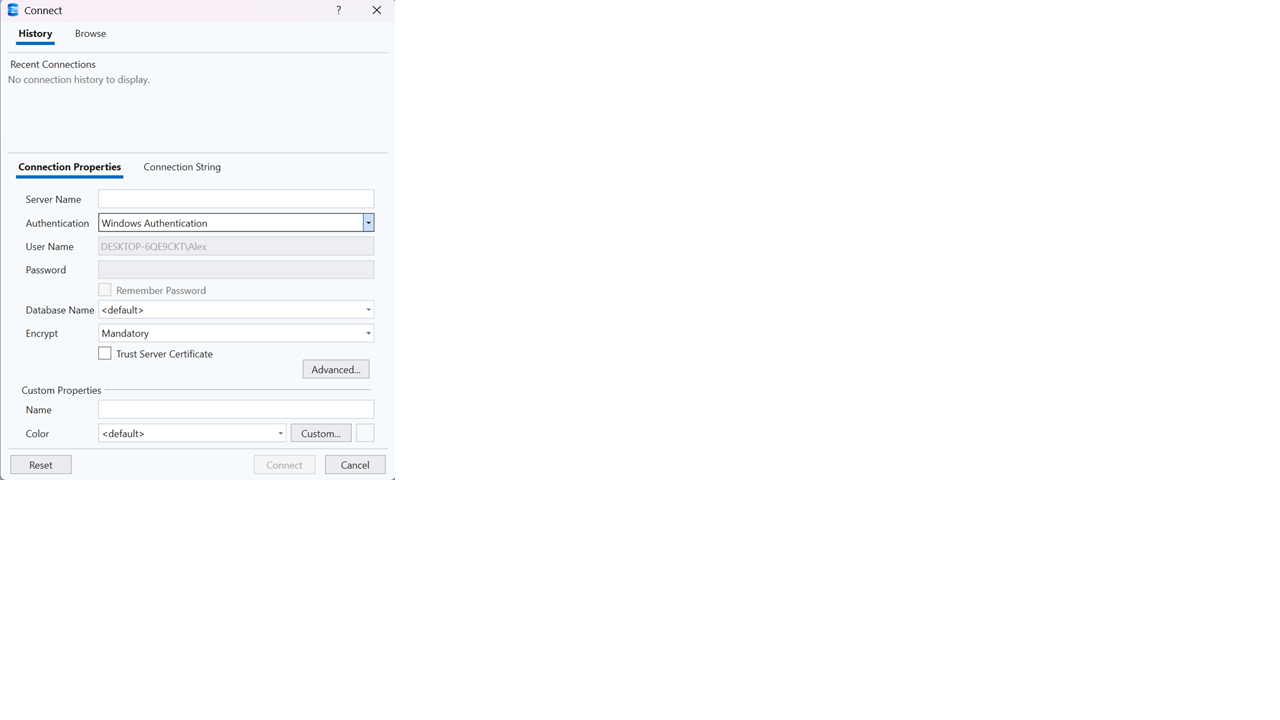Switch to the Connection String tab
Screen dimensions: 1280x720
pos(182,167)
